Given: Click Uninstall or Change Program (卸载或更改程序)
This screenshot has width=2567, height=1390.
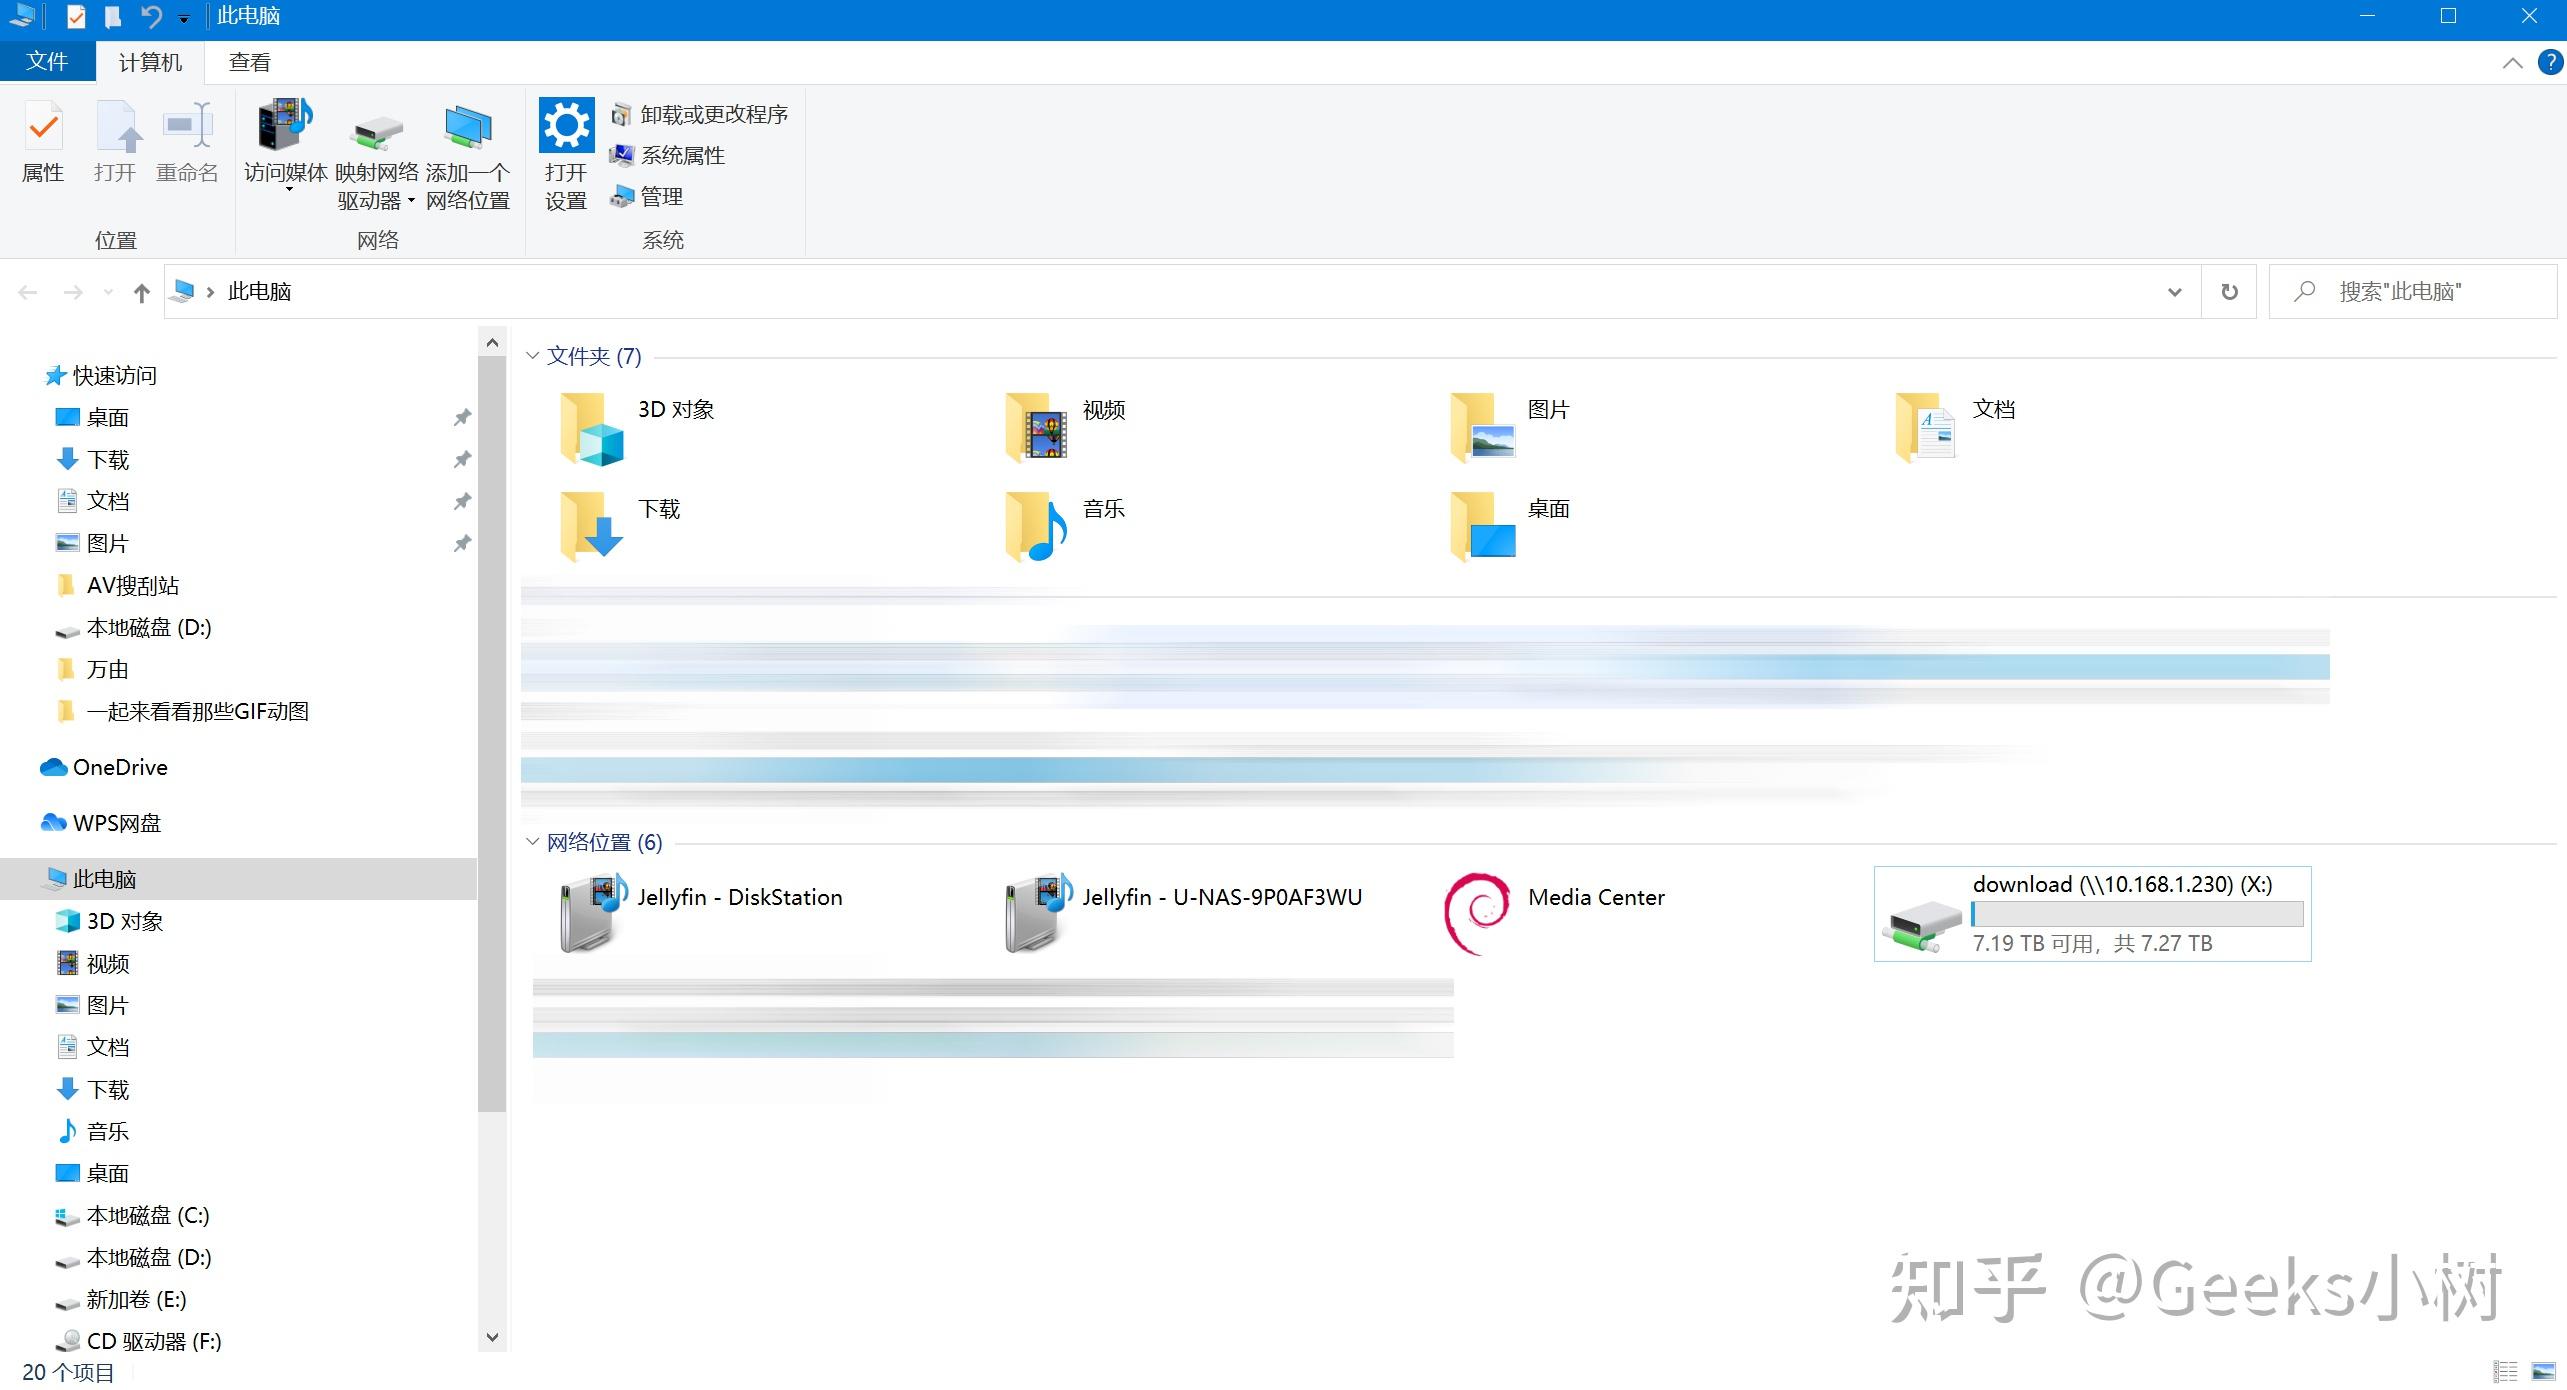Looking at the screenshot, I should [712, 115].
